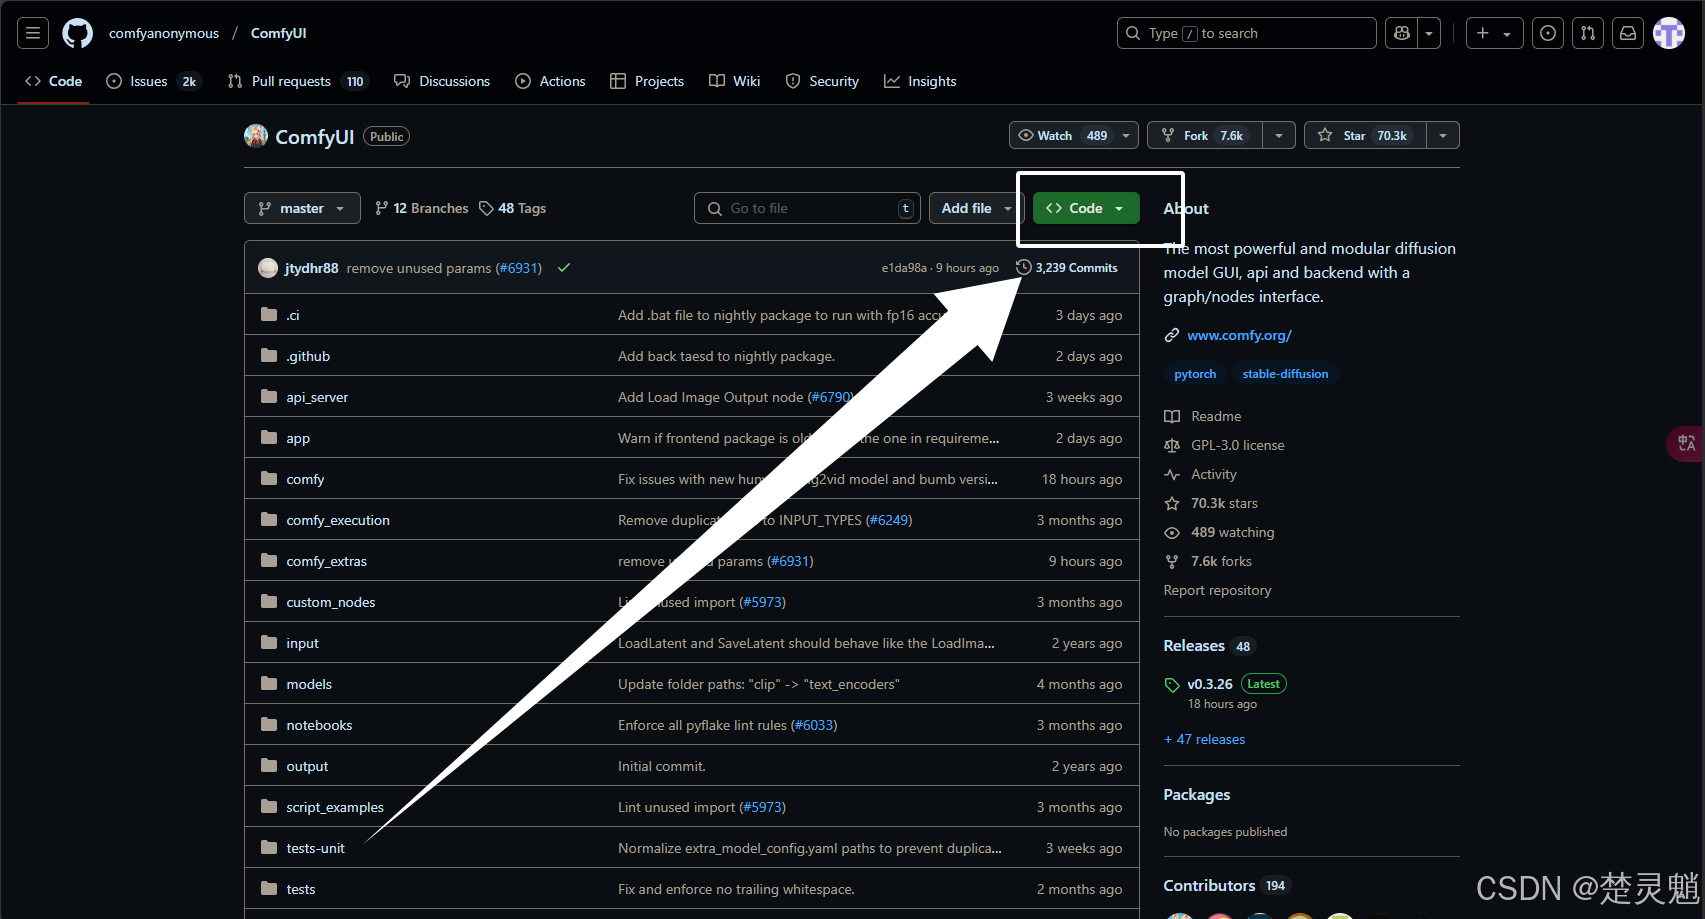Open the Add file dropdown
Image resolution: width=1705 pixels, height=919 pixels.
tap(976, 208)
